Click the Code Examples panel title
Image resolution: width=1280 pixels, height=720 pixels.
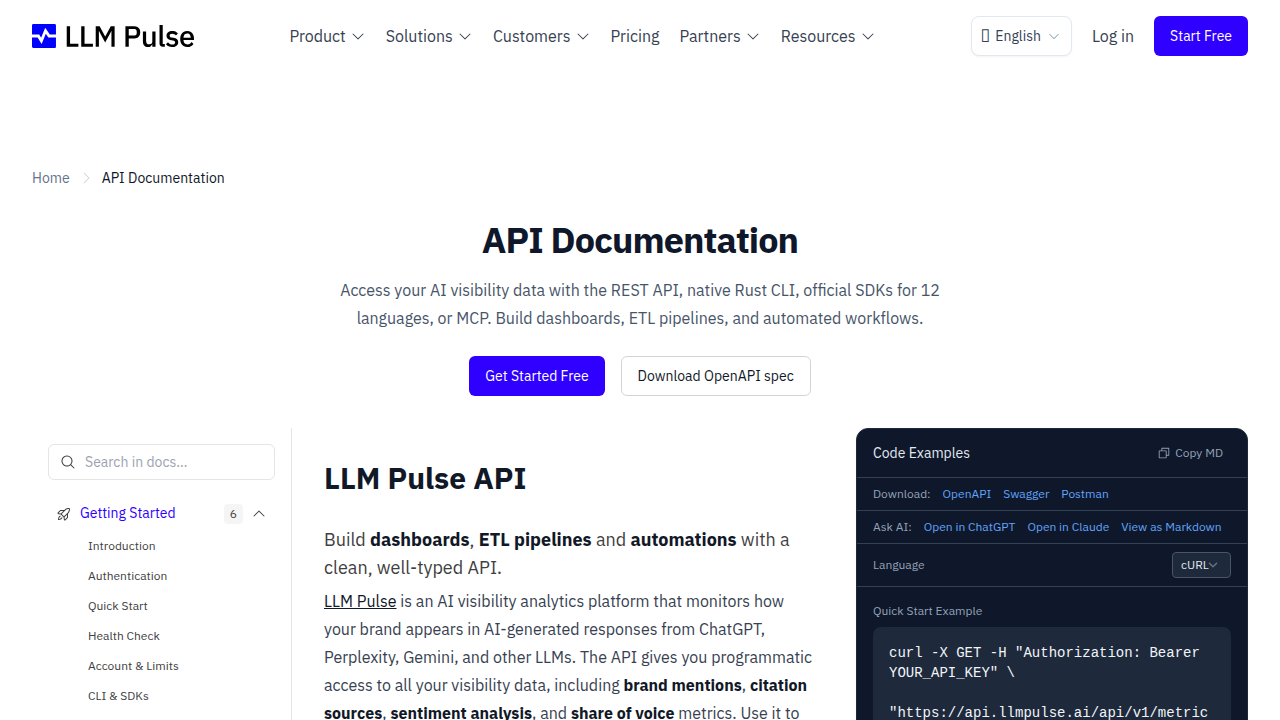pyautogui.click(x=921, y=453)
